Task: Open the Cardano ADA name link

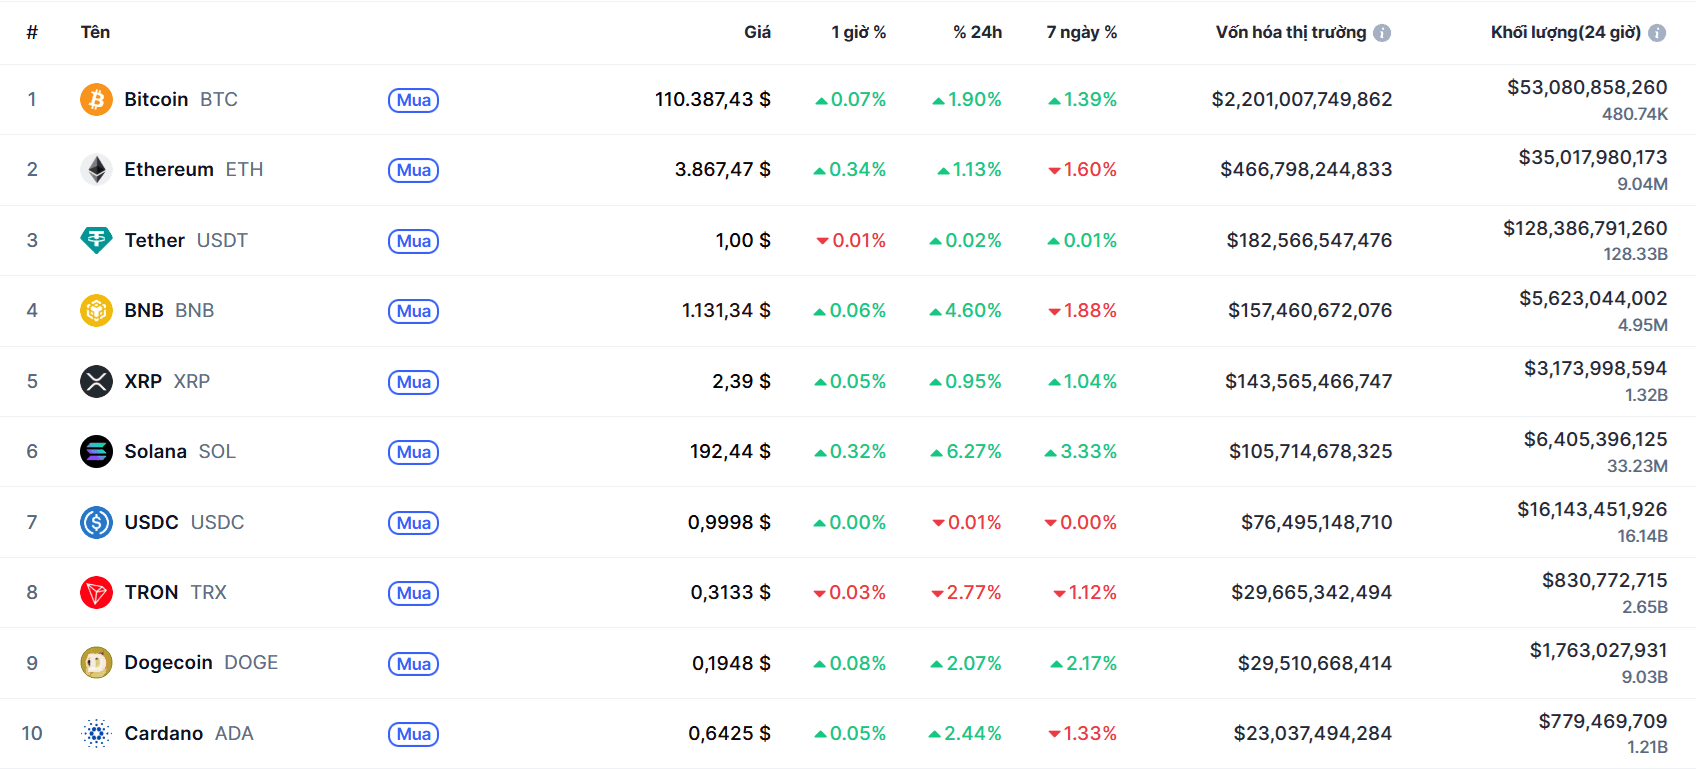Action: (189, 734)
